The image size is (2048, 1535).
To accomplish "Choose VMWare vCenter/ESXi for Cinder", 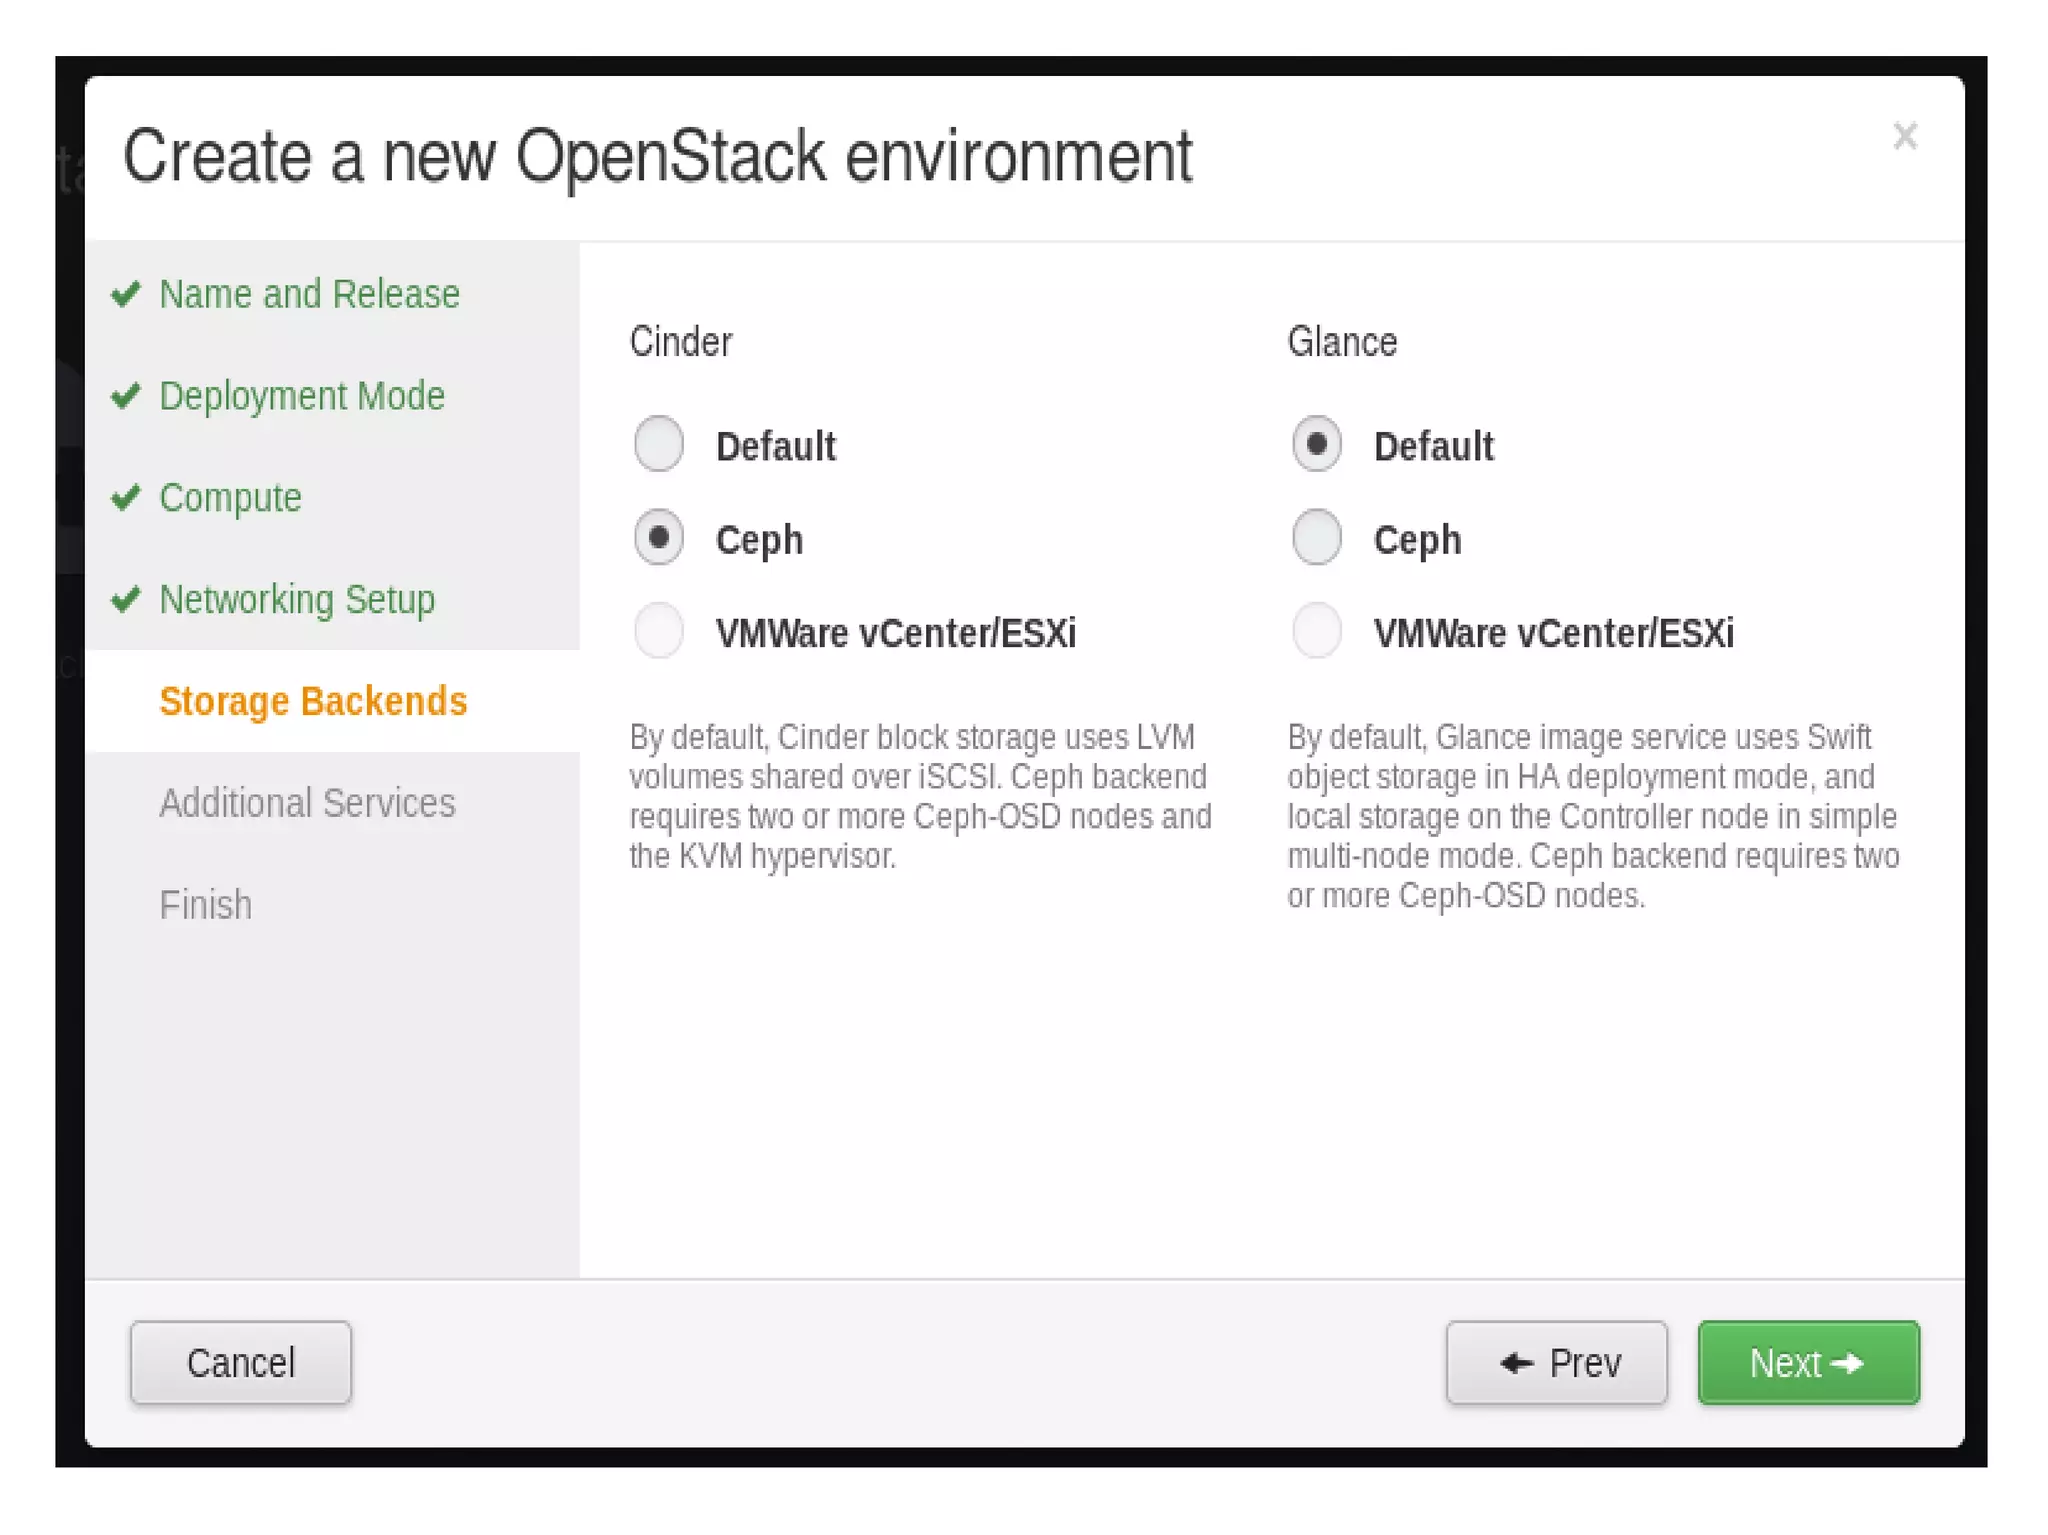I will [659, 631].
